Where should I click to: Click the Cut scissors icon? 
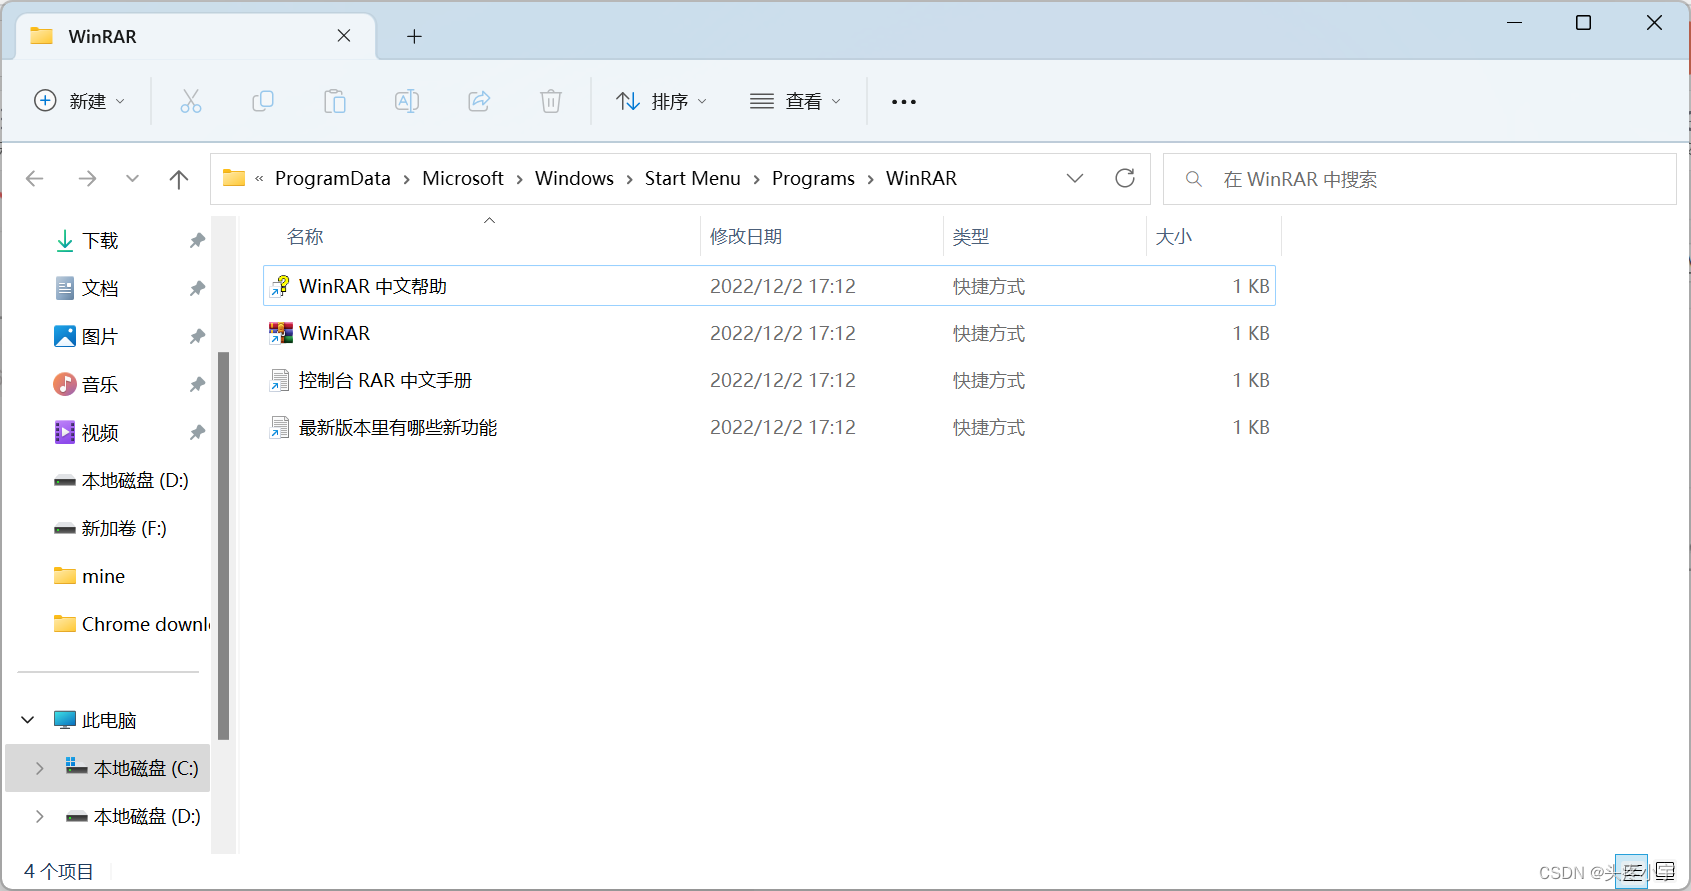click(191, 101)
